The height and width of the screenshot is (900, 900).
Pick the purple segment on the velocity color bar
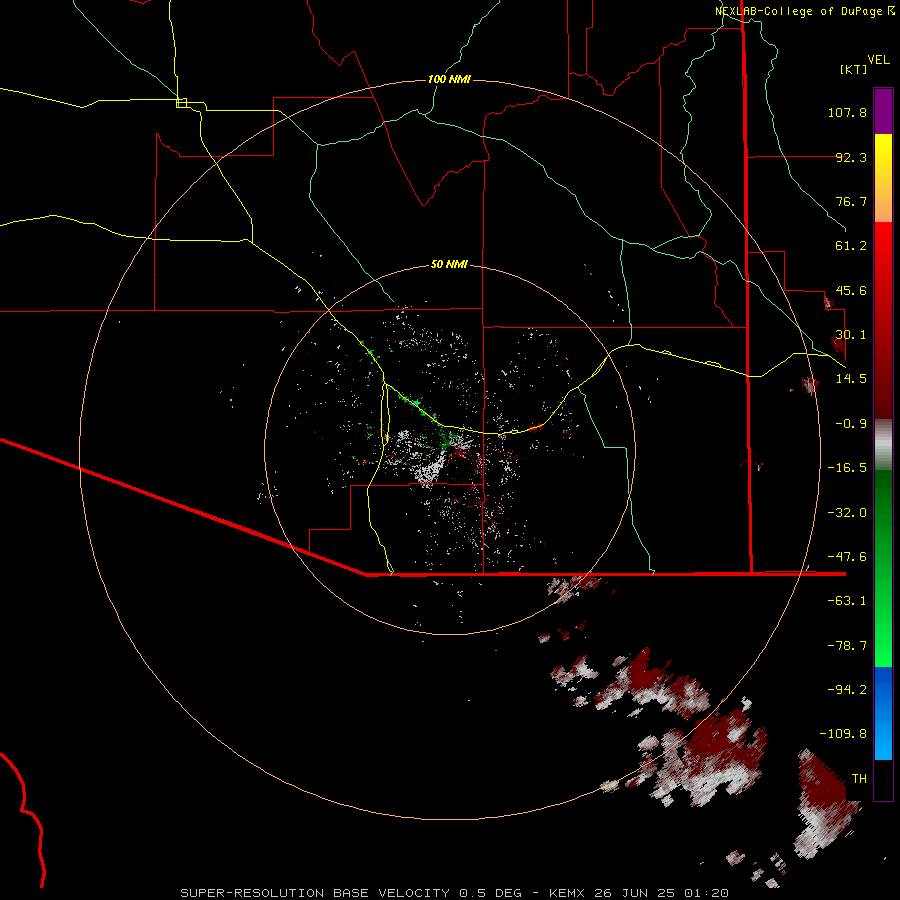pos(883,111)
